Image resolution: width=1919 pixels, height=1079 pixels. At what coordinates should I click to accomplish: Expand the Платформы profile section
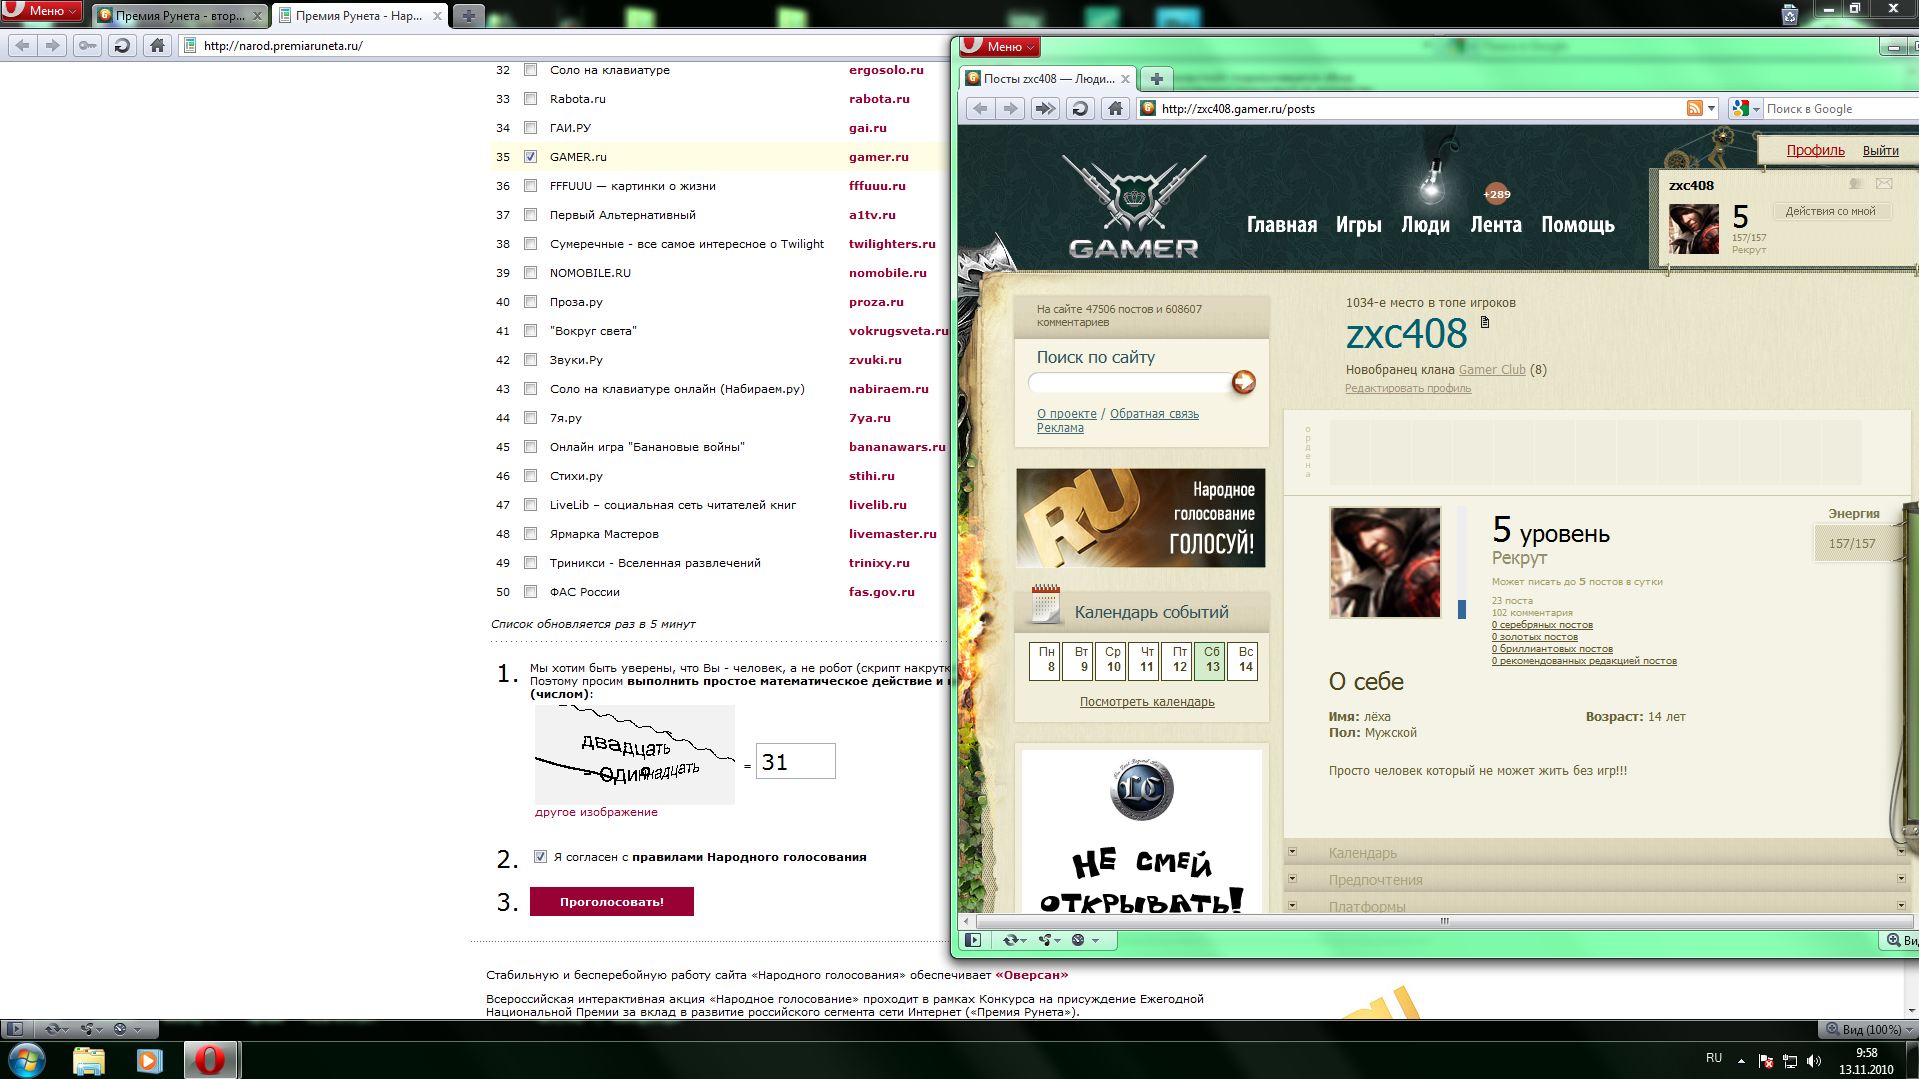click(1596, 905)
